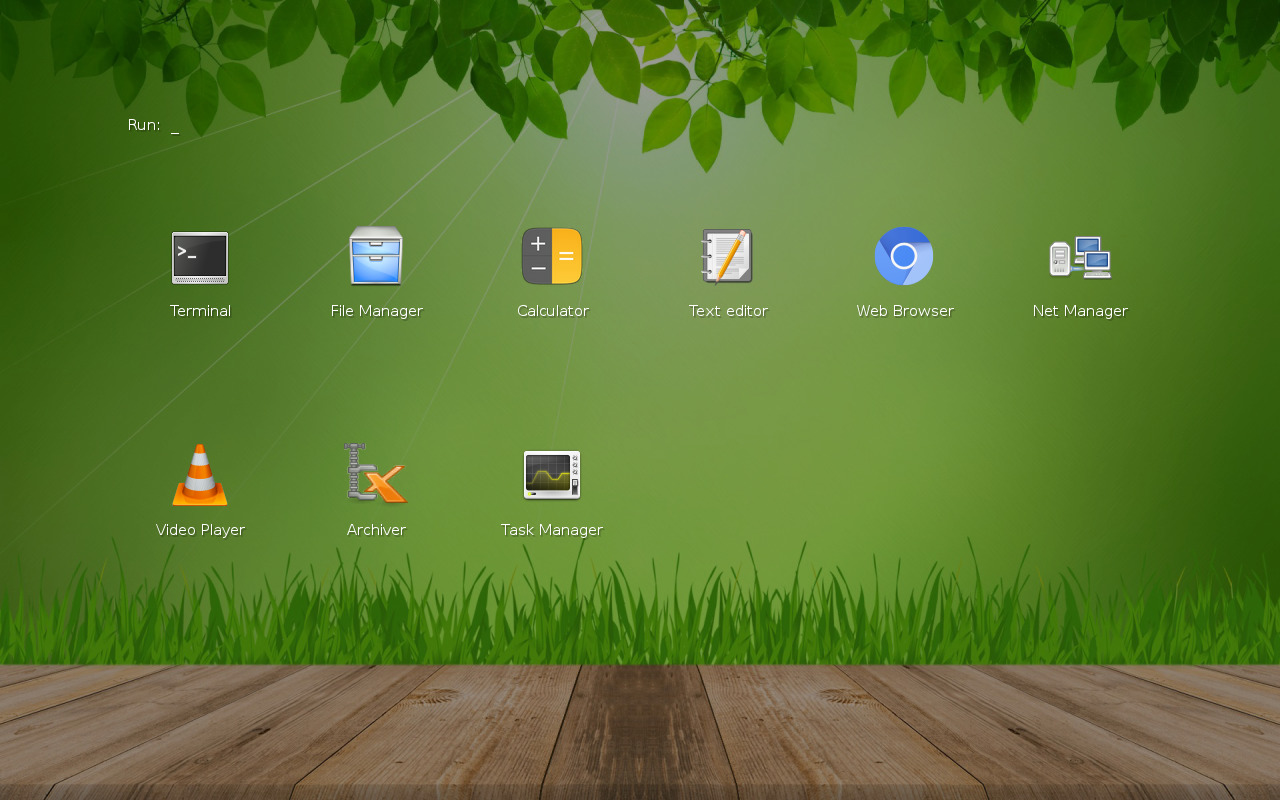Open the Net Manager tool
The width and height of the screenshot is (1280, 800).
(1080, 256)
